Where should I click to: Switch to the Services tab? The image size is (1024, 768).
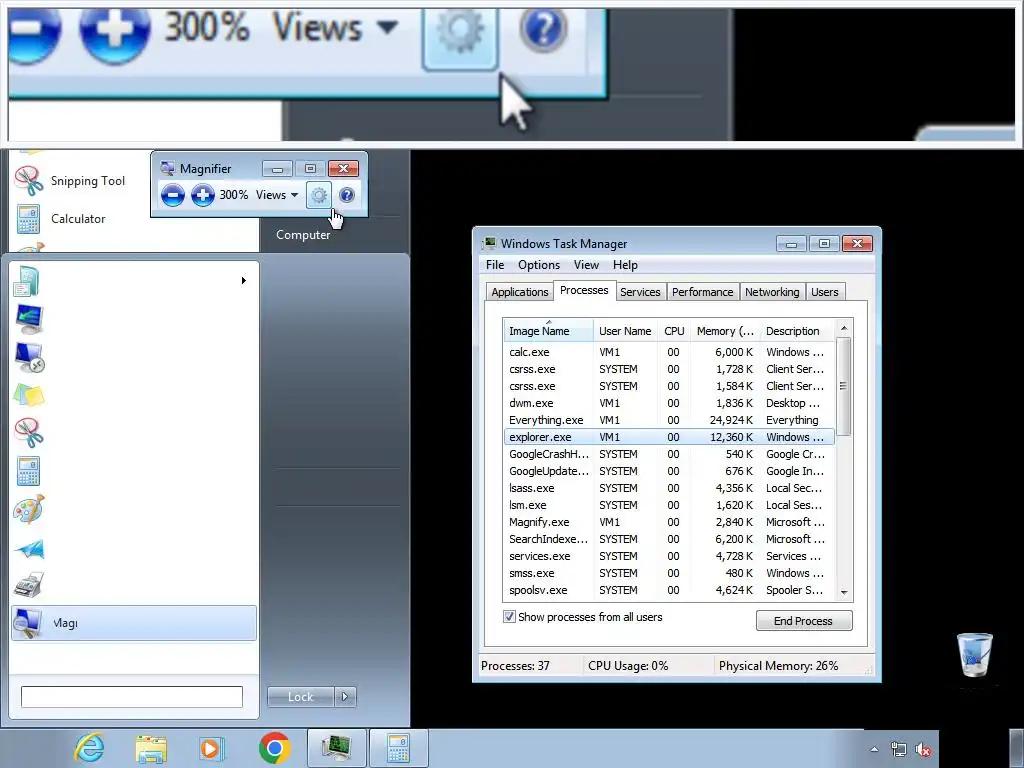point(640,292)
